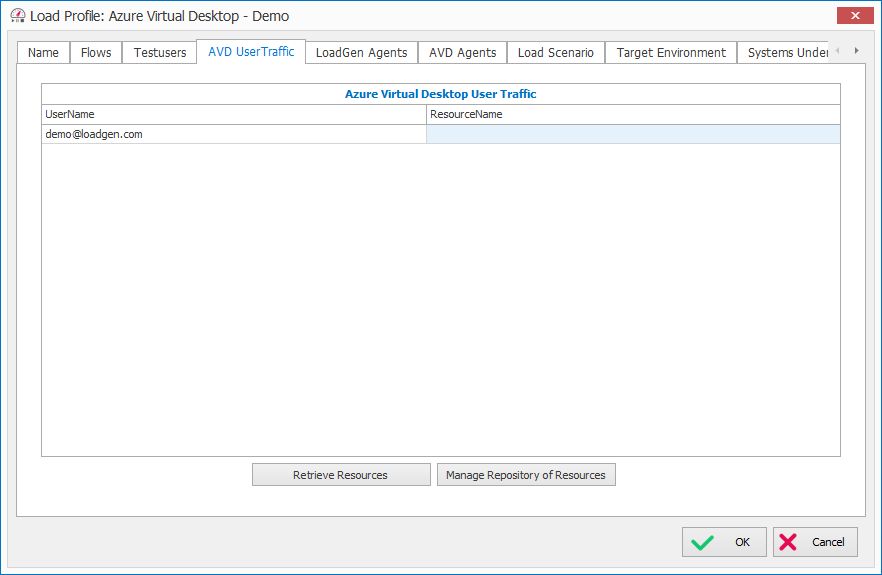Select the AVD UserTraffic tab

tap(251, 52)
